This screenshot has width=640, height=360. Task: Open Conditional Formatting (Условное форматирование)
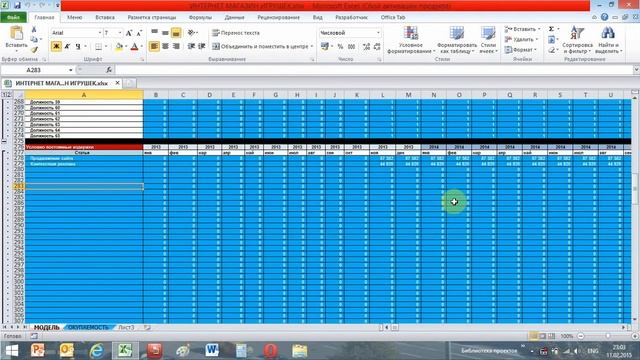pyautogui.click(x=410, y=40)
